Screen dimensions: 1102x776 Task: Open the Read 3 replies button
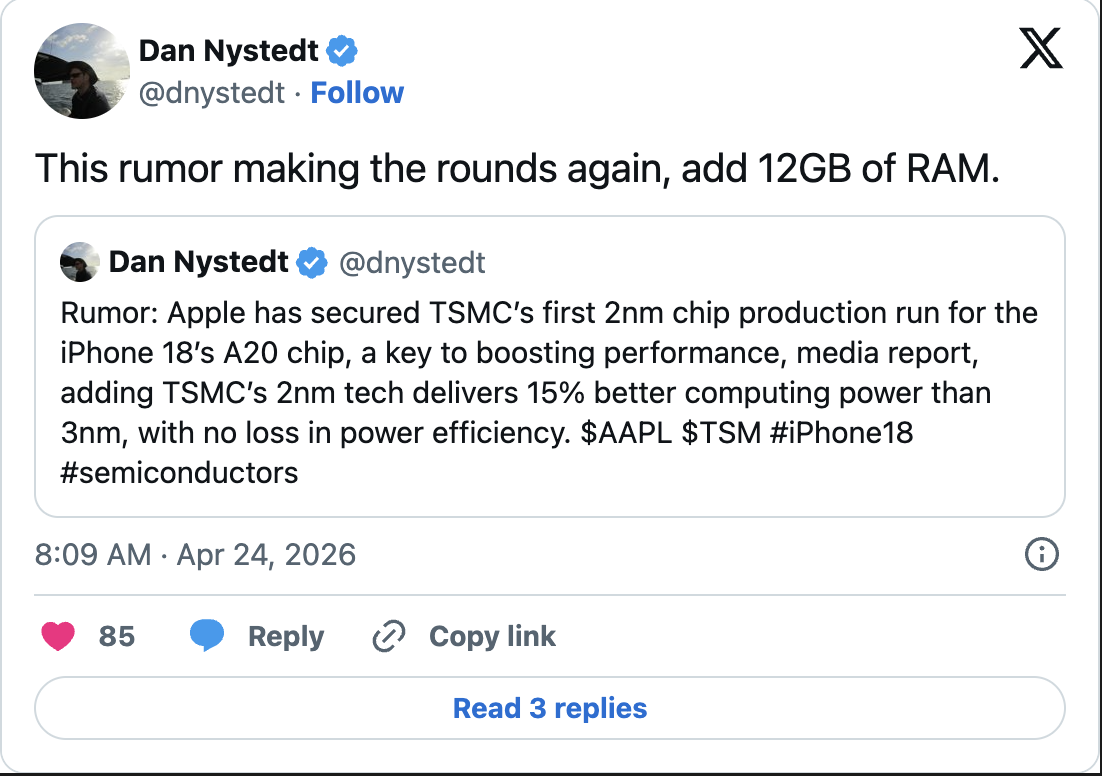(550, 709)
